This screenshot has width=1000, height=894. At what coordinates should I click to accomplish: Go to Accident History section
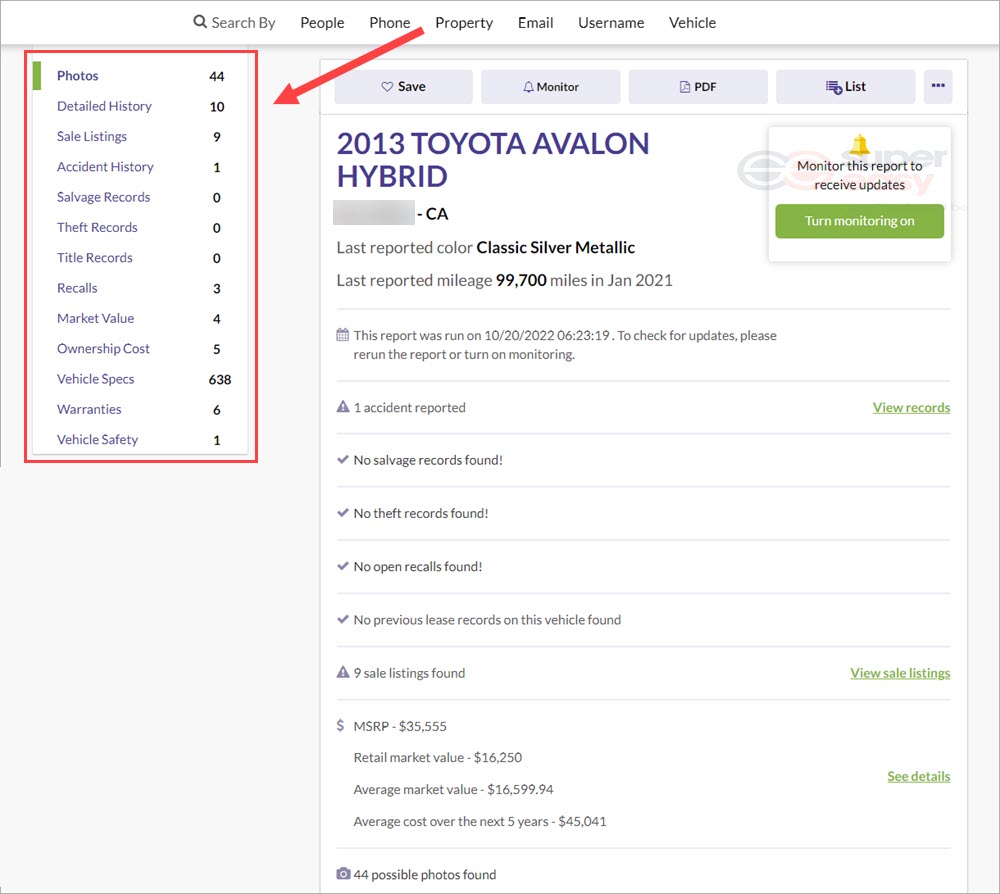pos(105,167)
